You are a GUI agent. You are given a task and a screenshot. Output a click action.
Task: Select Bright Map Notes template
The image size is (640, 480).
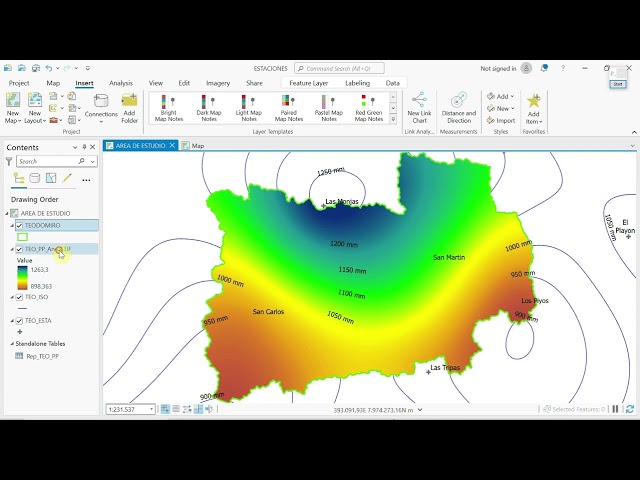(x=169, y=108)
